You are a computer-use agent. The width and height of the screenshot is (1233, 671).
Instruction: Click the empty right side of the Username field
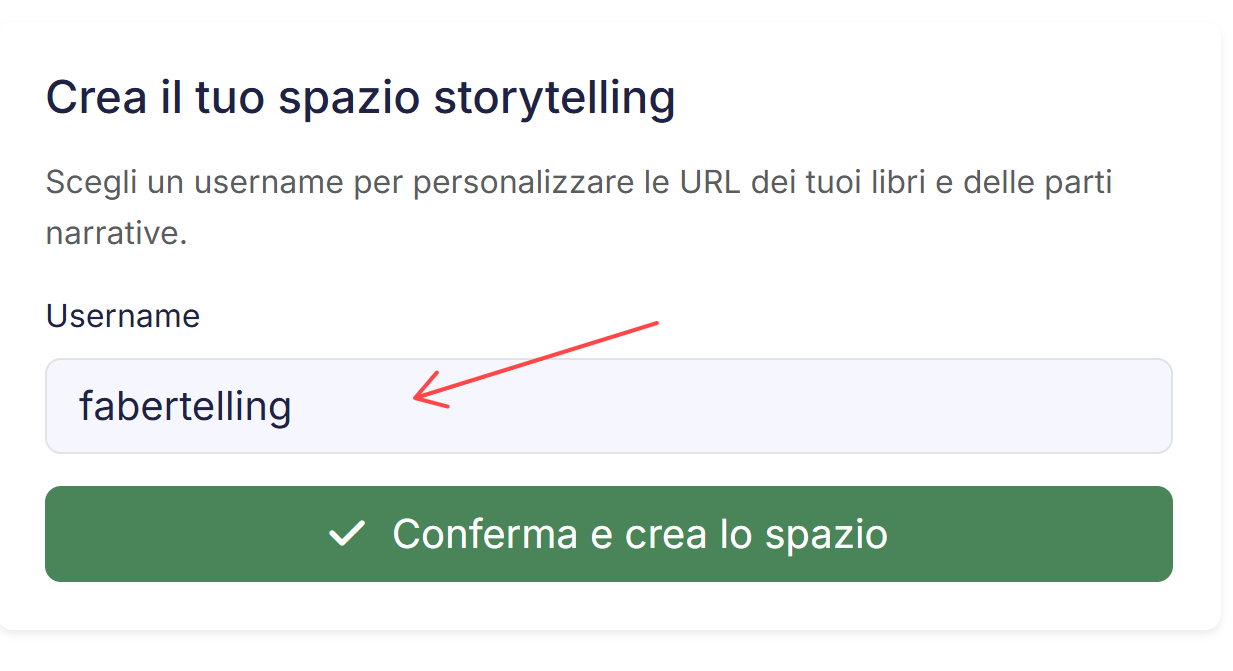pyautogui.click(x=1000, y=406)
